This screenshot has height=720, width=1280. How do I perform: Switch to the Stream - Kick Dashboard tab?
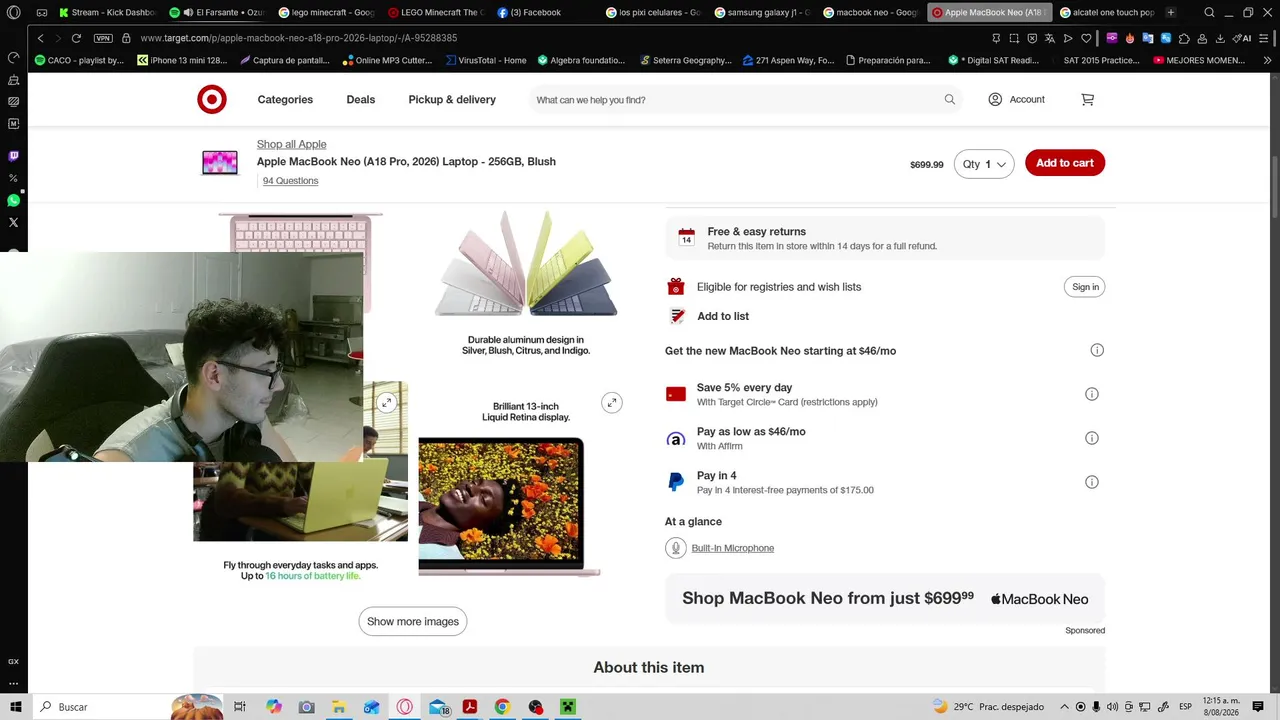pyautogui.click(x=110, y=12)
